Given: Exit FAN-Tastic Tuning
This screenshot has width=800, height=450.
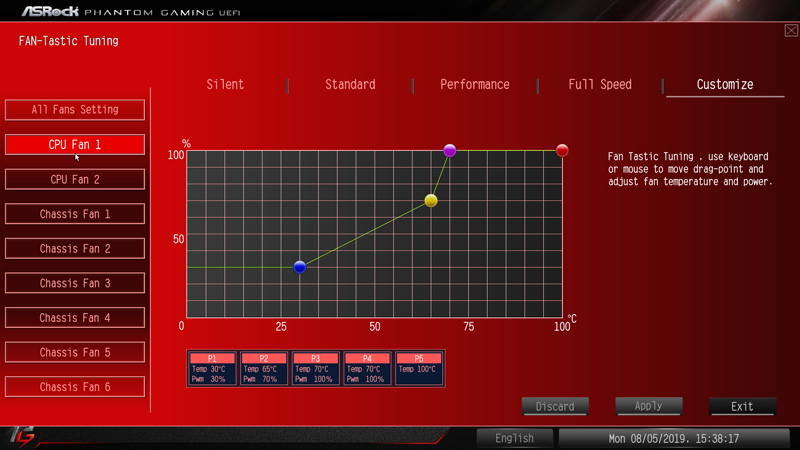Looking at the screenshot, I should pyautogui.click(x=742, y=407).
